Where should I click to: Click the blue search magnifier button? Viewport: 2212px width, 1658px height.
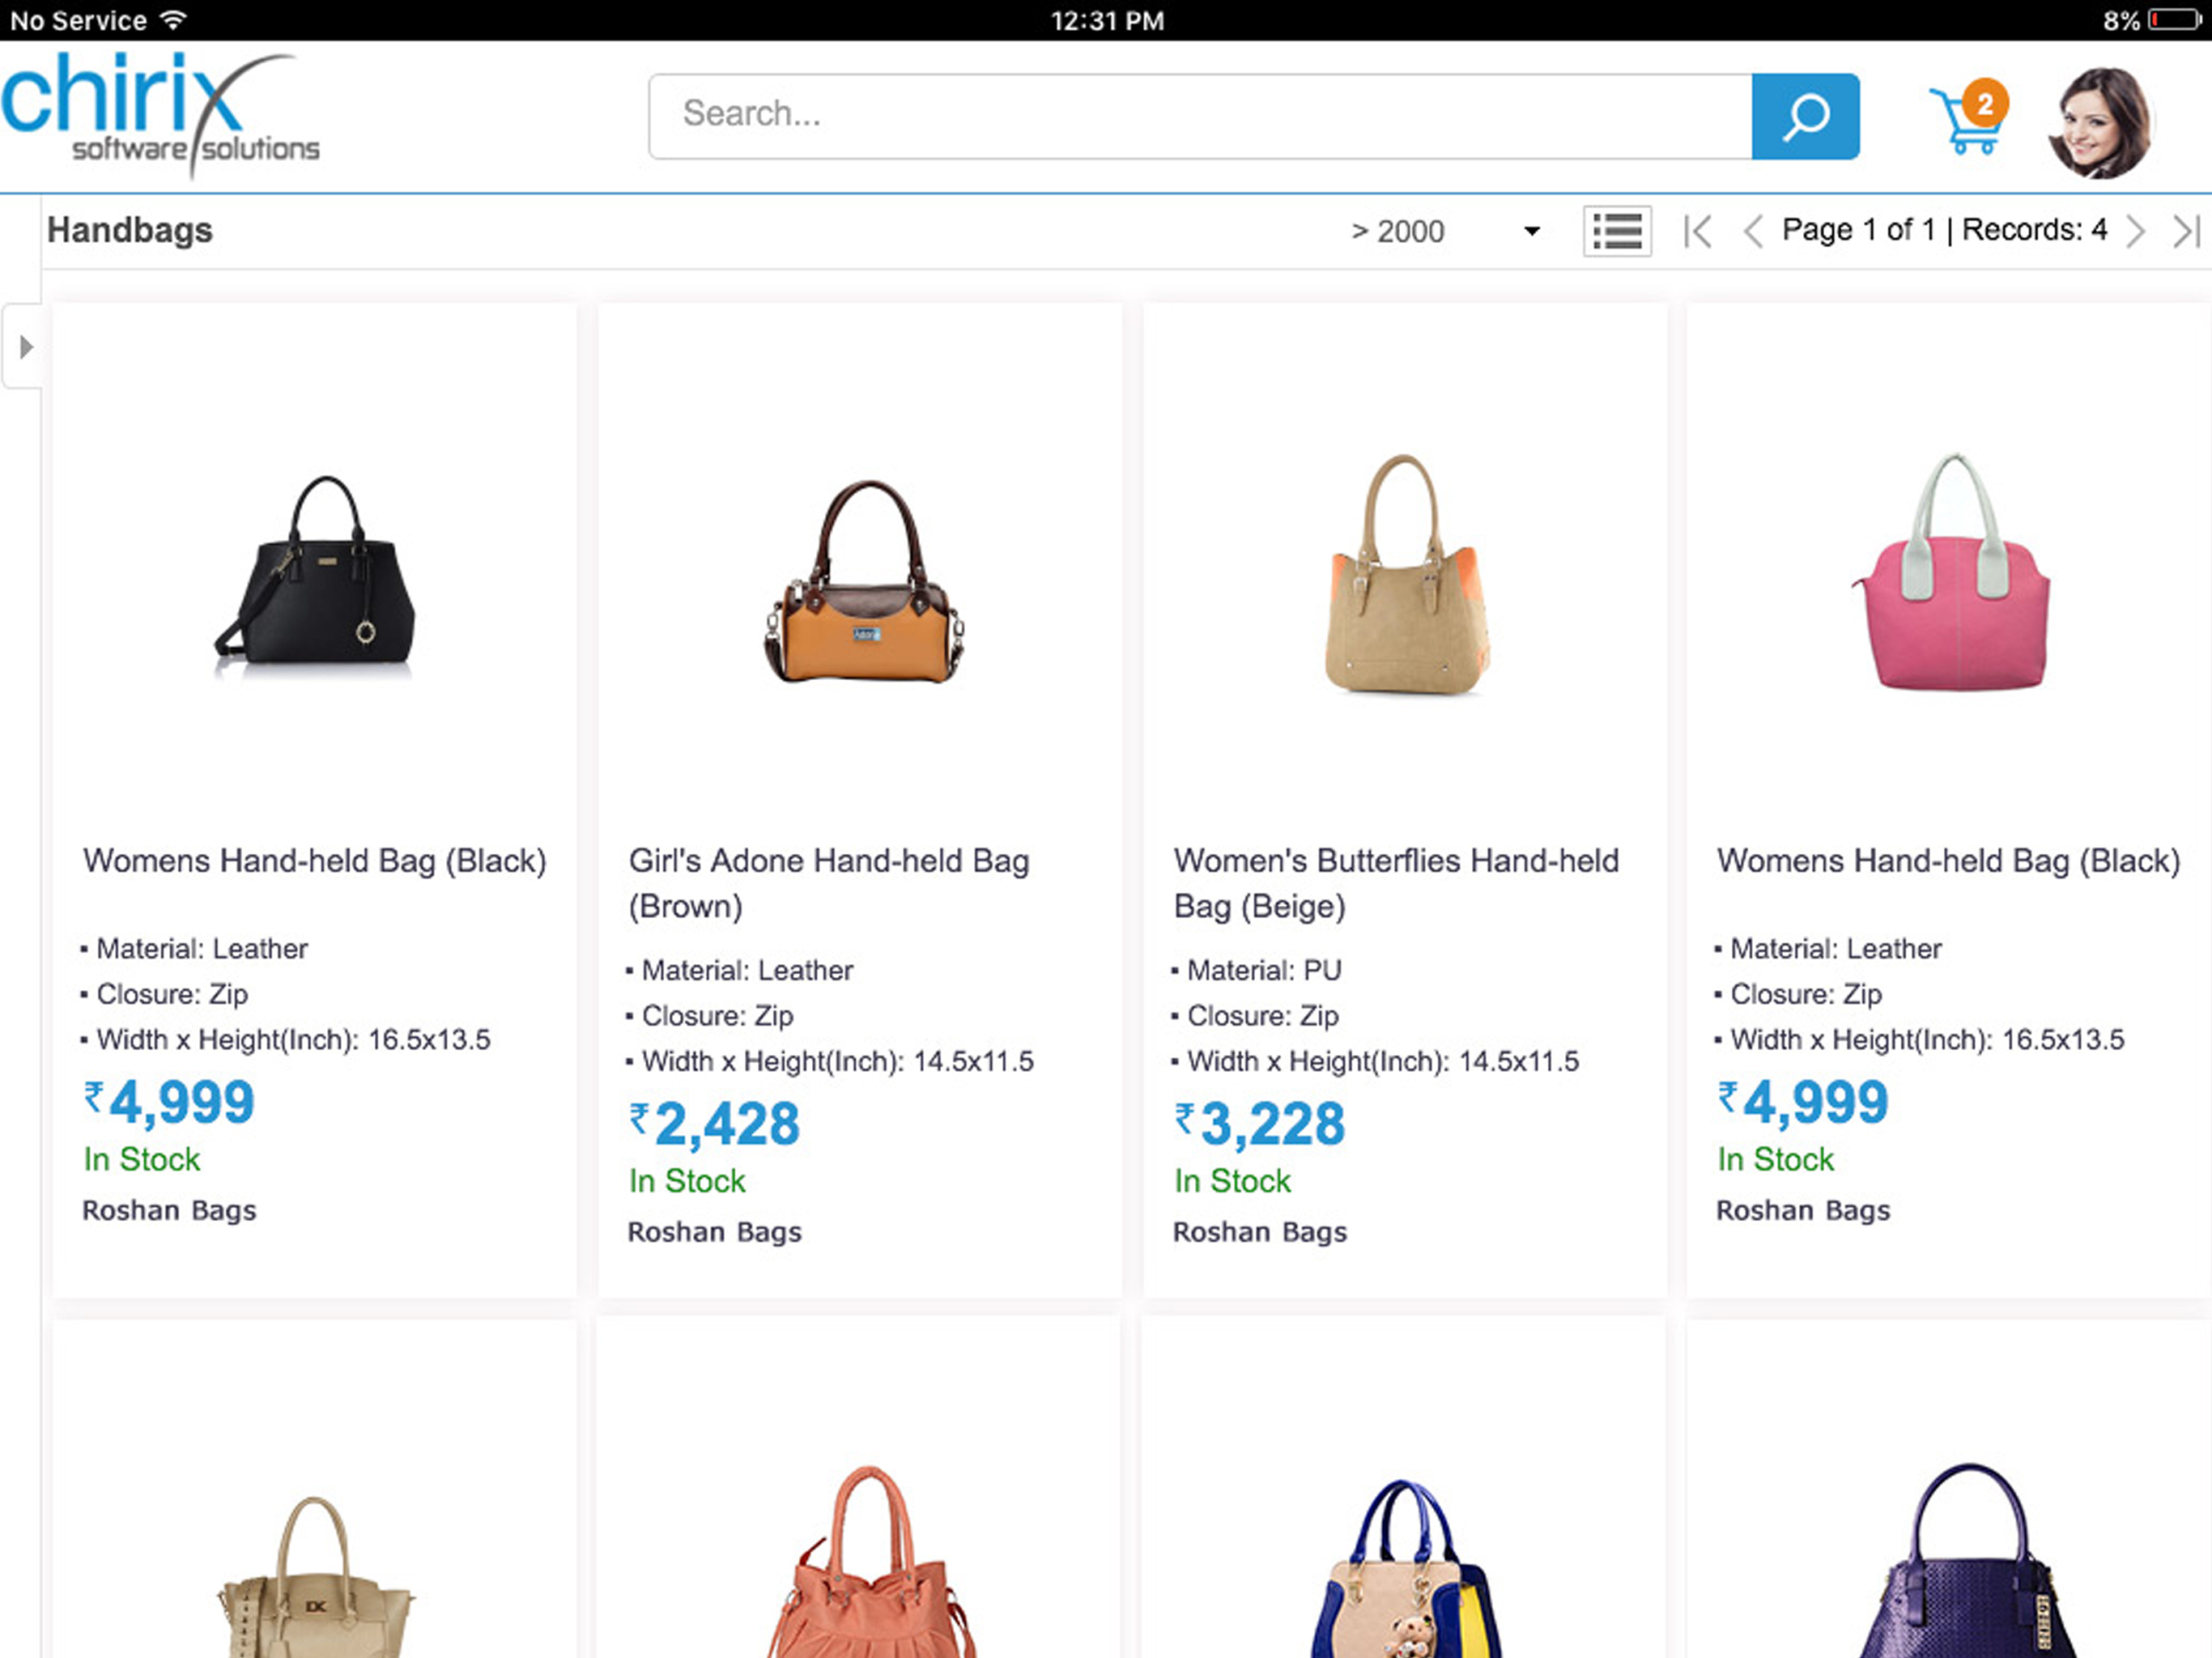[1804, 116]
